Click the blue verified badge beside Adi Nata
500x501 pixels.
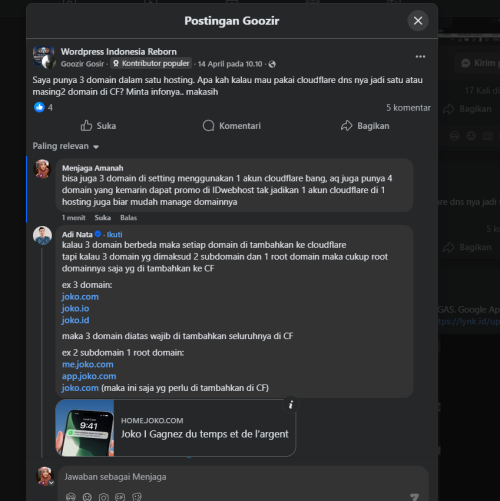click(98, 234)
